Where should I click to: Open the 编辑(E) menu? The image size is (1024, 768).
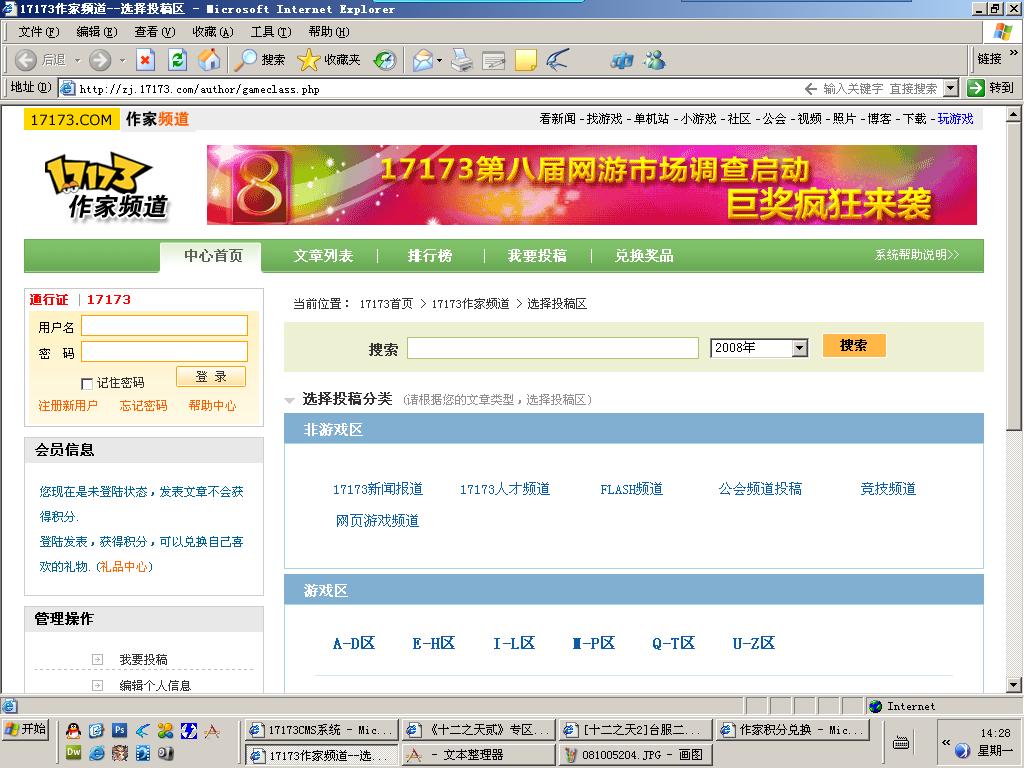click(97, 31)
